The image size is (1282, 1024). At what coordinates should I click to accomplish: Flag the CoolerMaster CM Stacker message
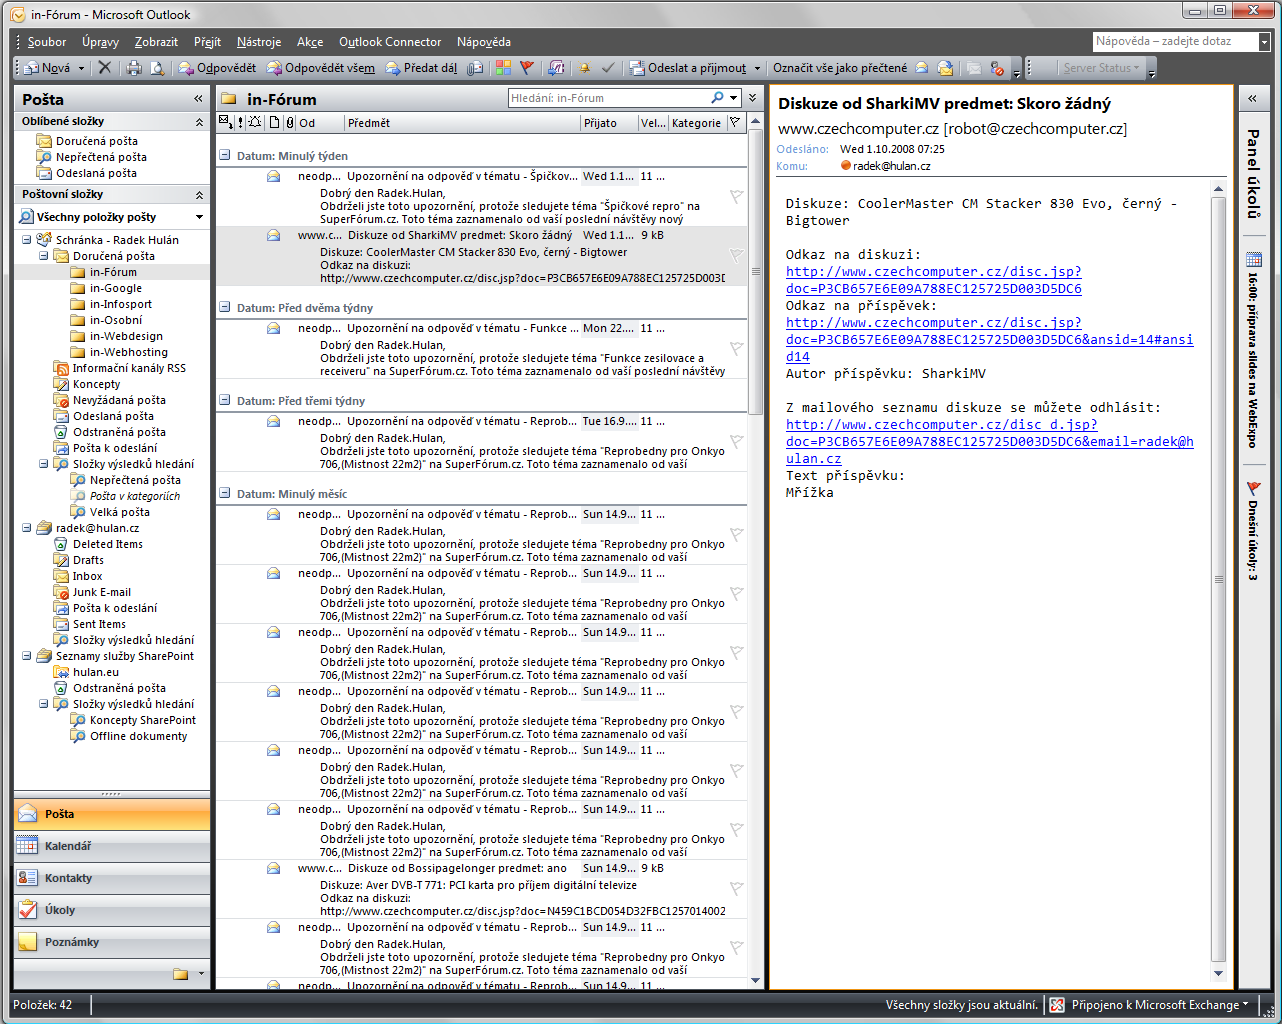tap(737, 255)
